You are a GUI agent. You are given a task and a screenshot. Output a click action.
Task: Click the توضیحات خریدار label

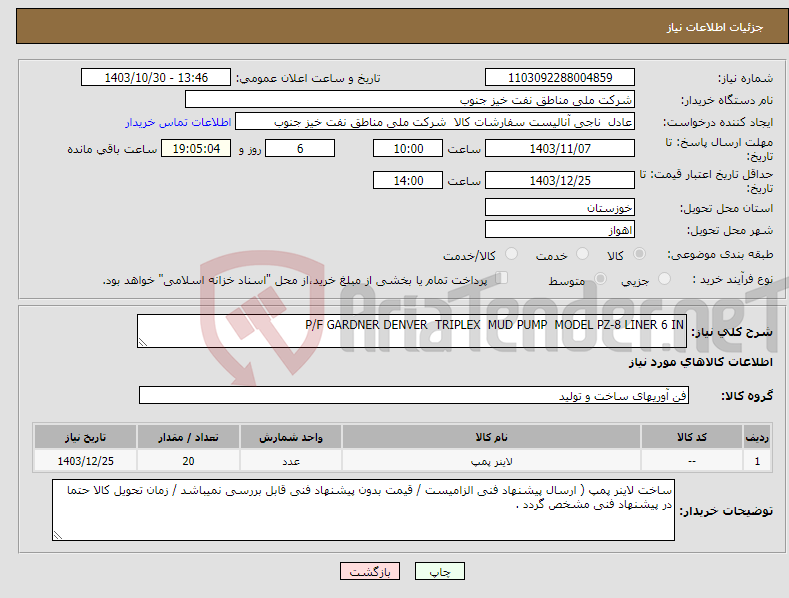(x=726, y=511)
